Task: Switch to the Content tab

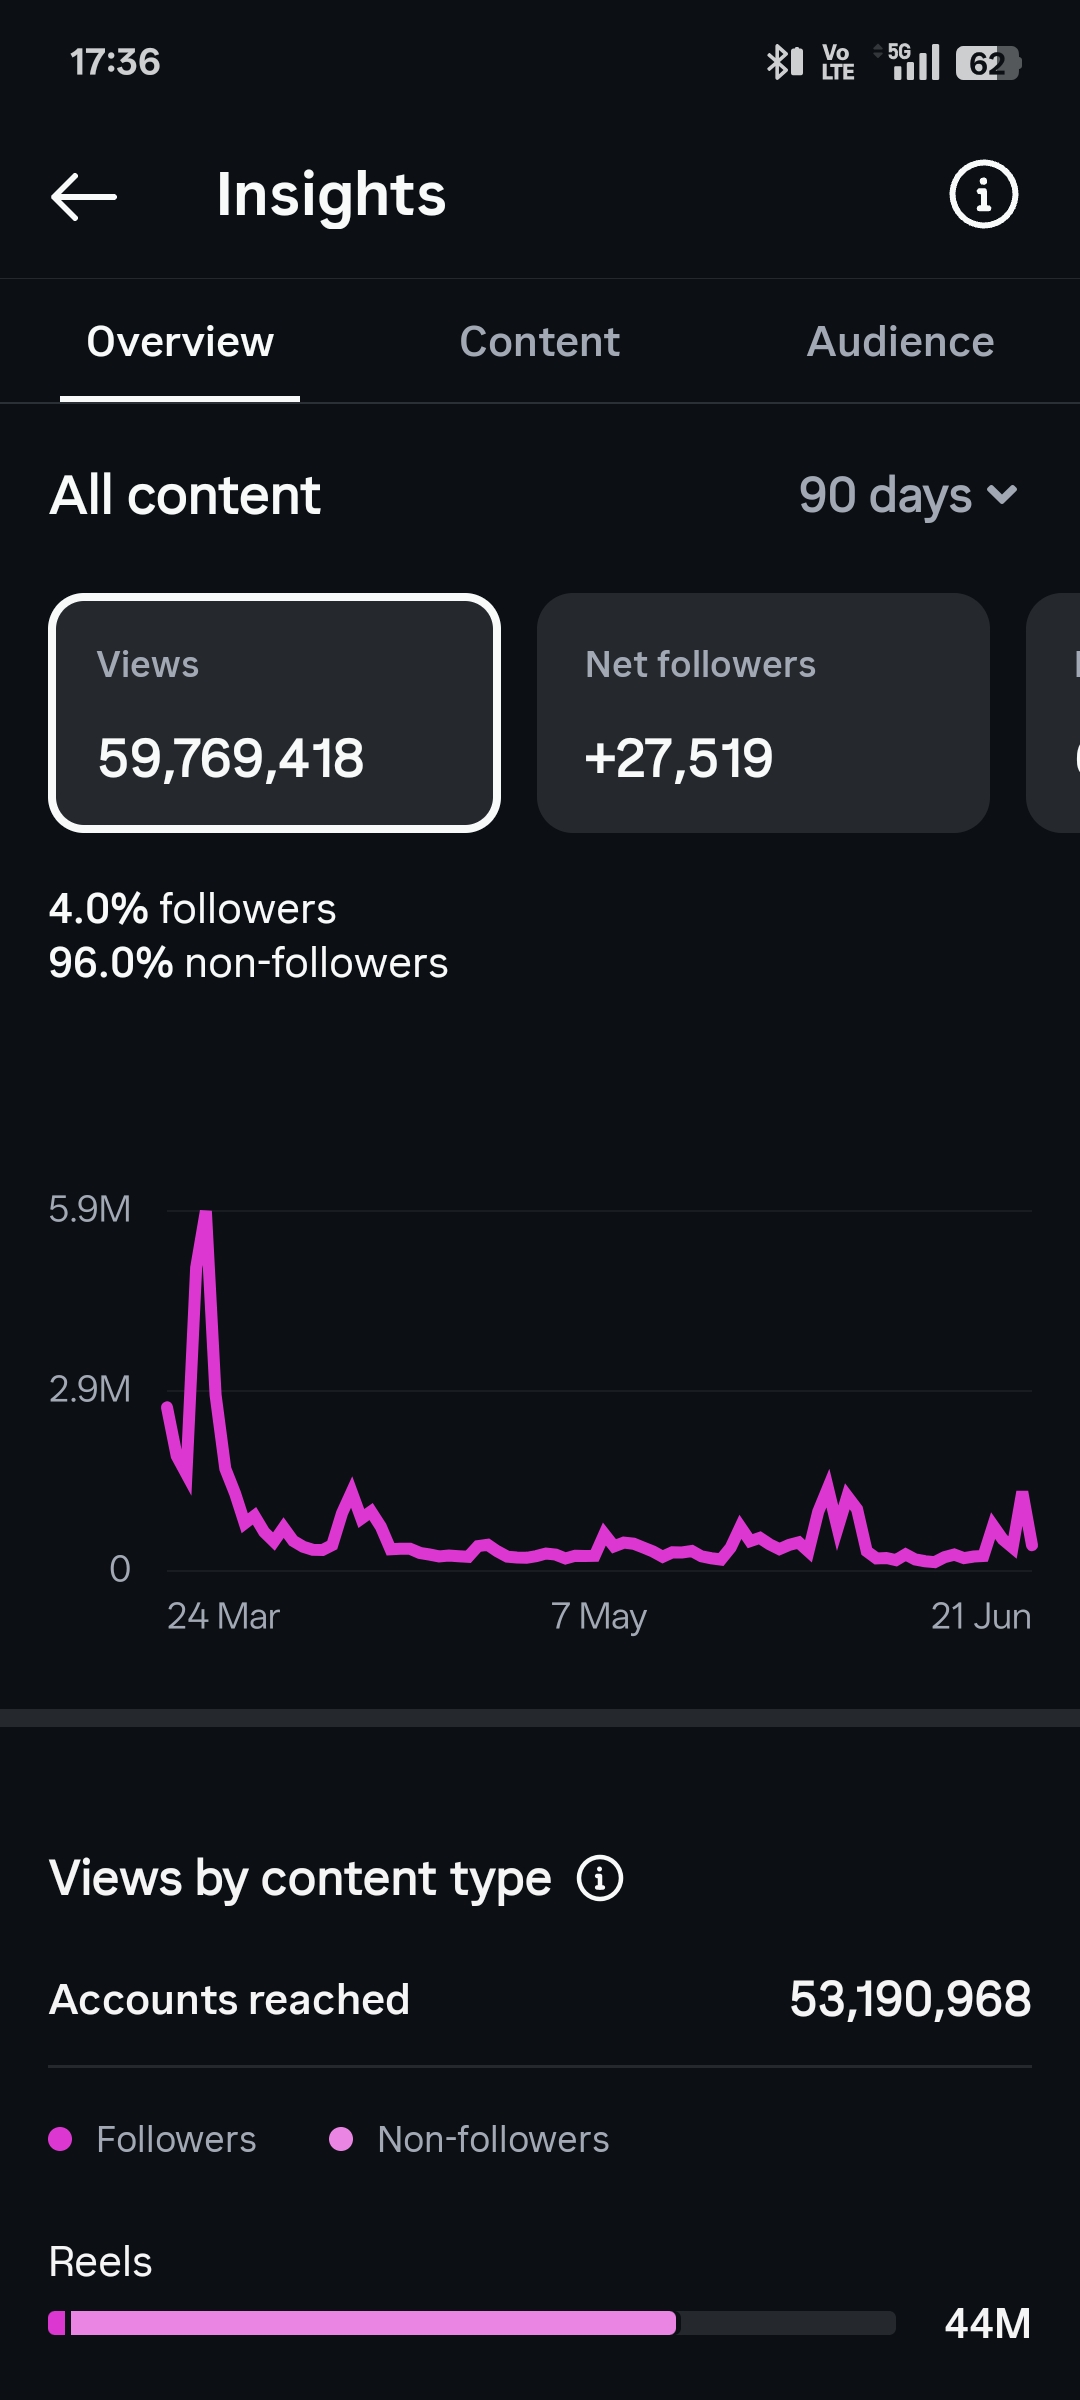Action: click(x=540, y=342)
